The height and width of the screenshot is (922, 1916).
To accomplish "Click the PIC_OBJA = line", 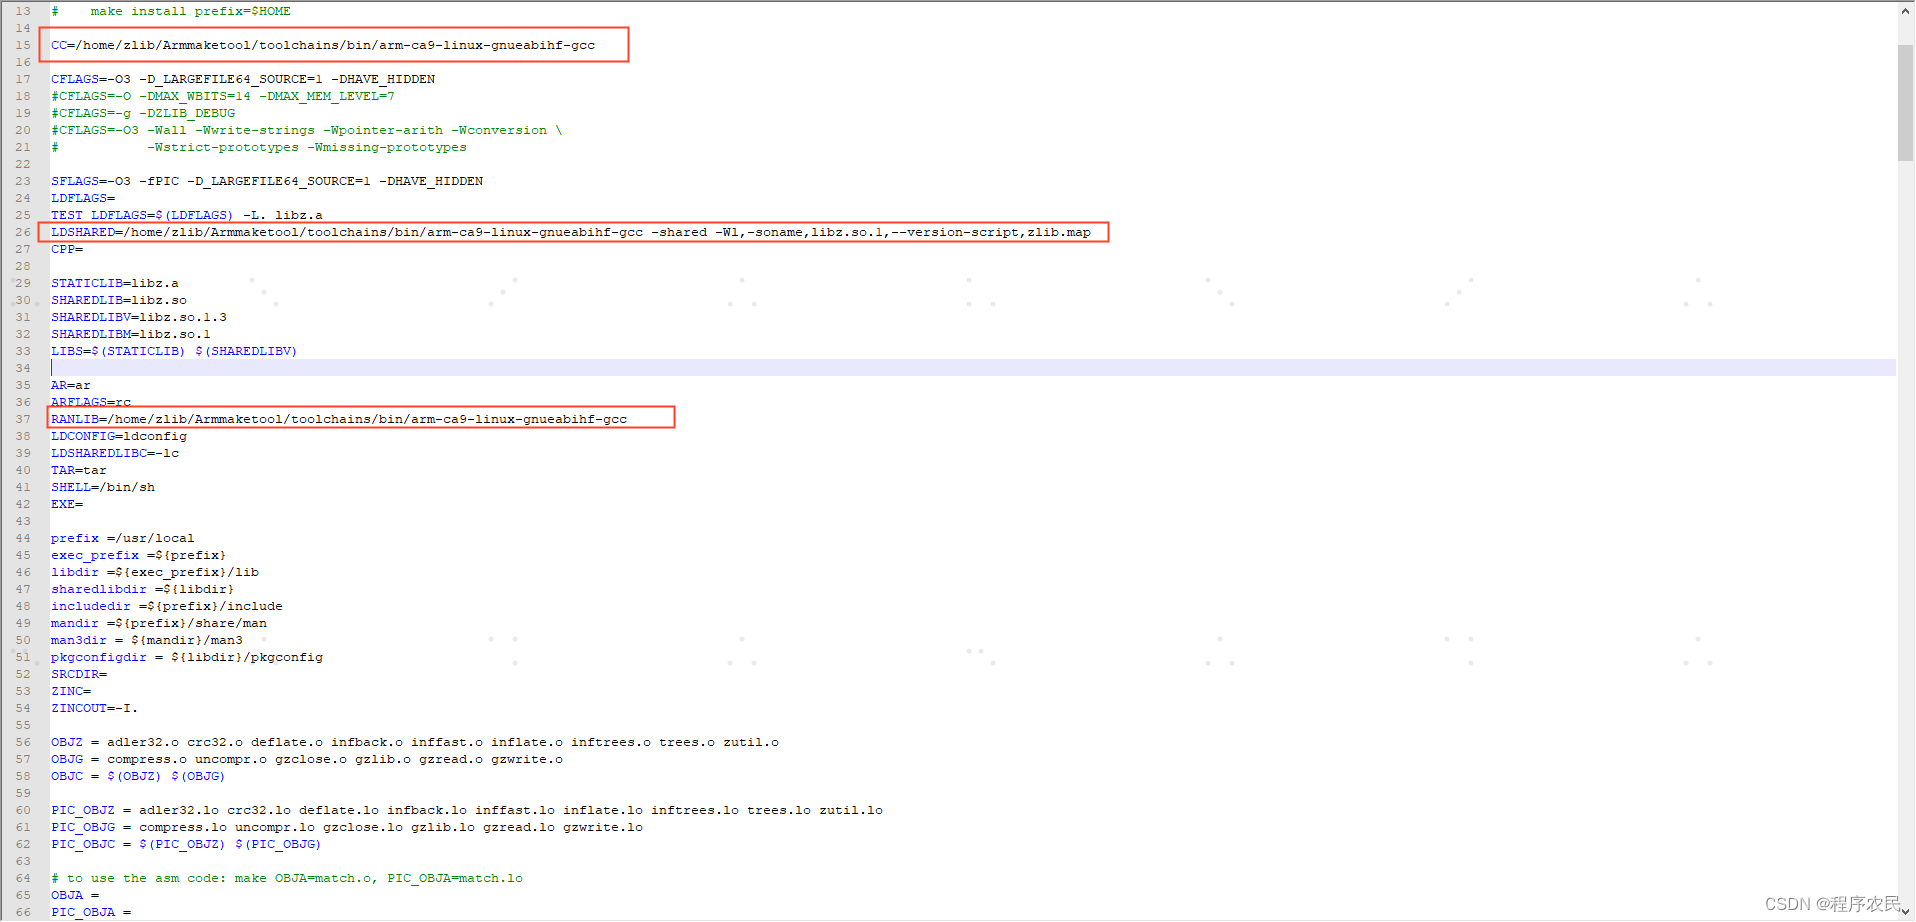I will click(91, 912).
